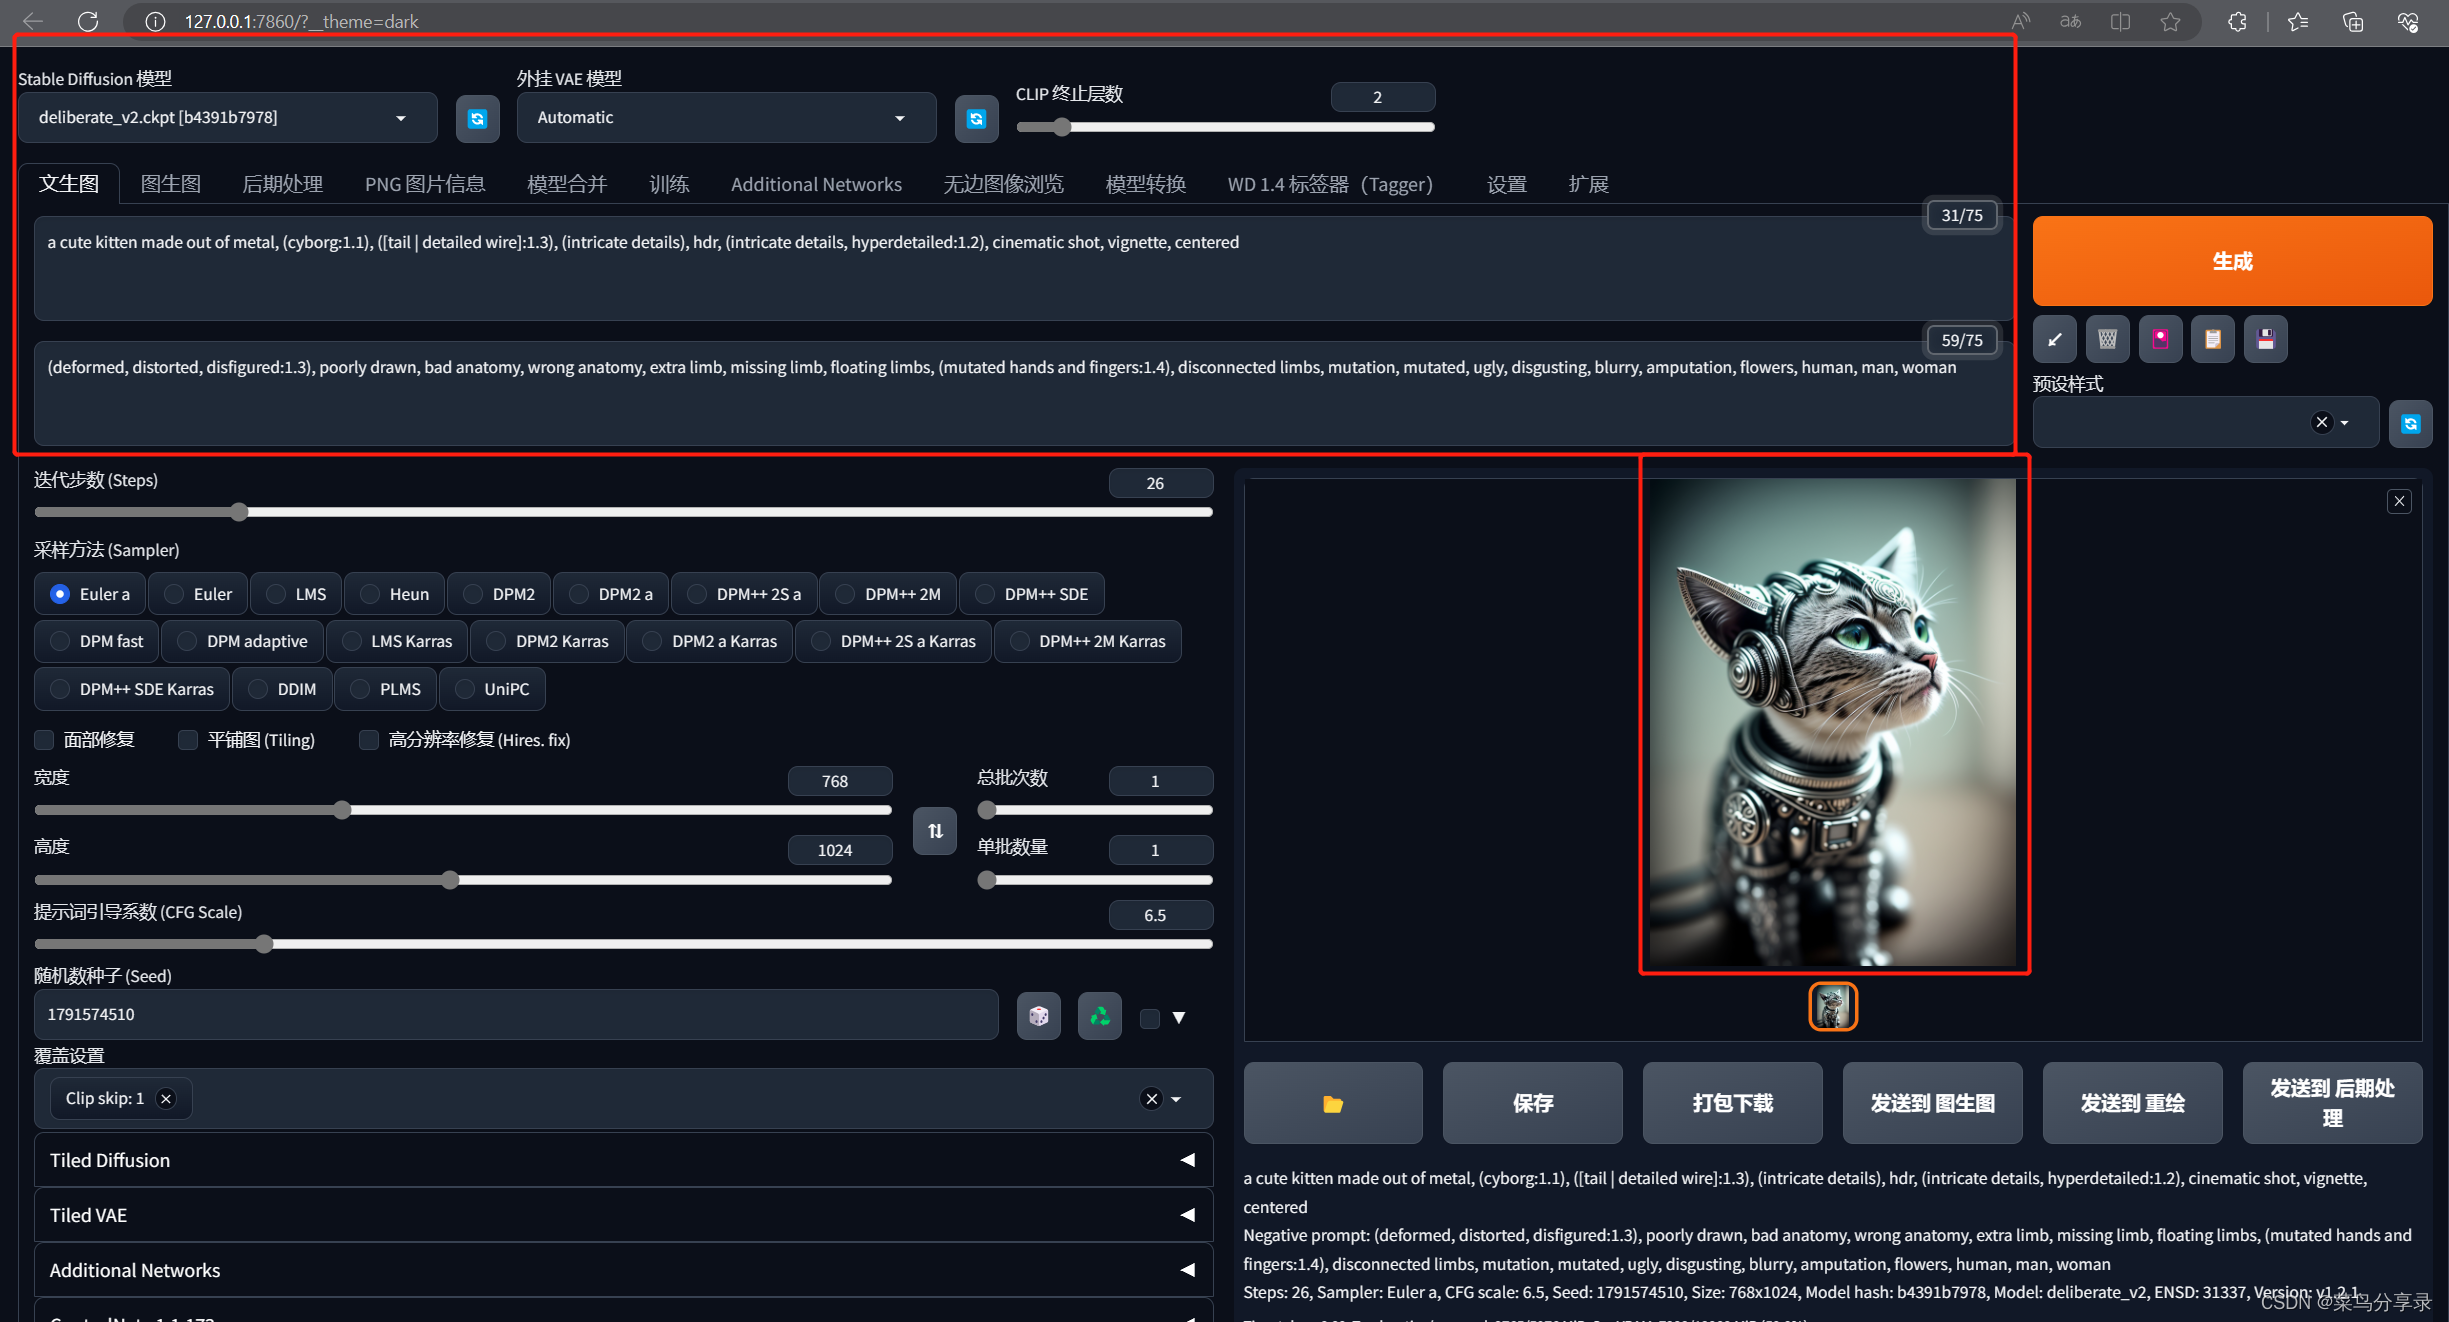Select the kitten thumbnail below the preview
The width and height of the screenshot is (2449, 1322).
click(1832, 1006)
